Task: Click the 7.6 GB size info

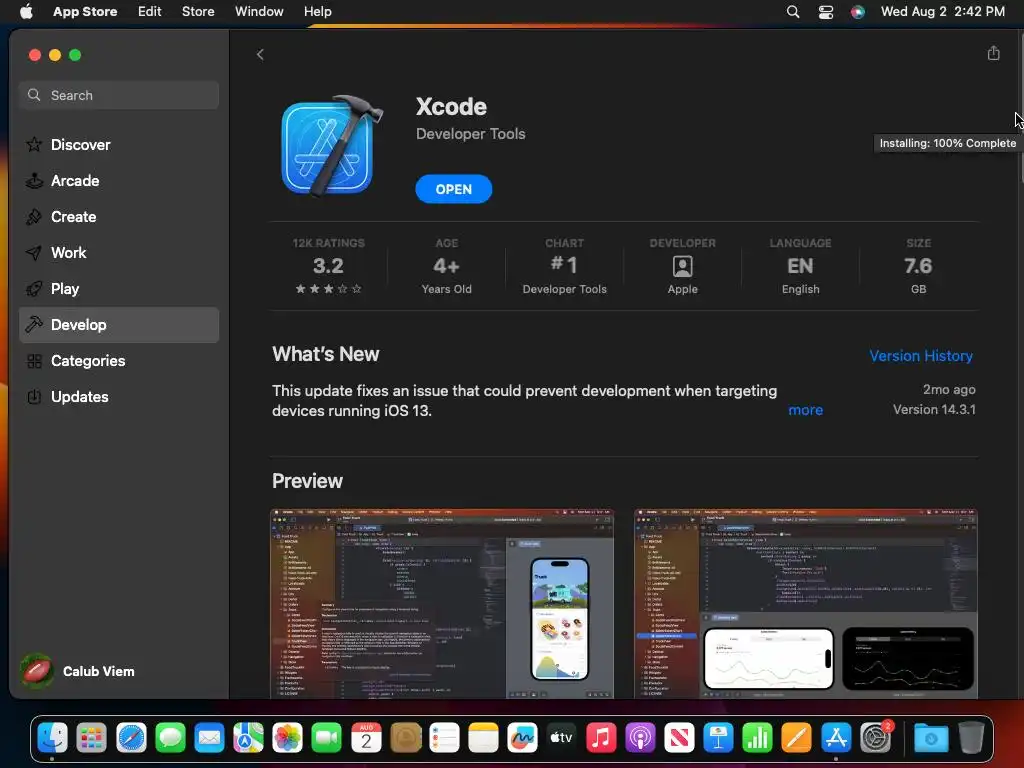Action: 918,266
